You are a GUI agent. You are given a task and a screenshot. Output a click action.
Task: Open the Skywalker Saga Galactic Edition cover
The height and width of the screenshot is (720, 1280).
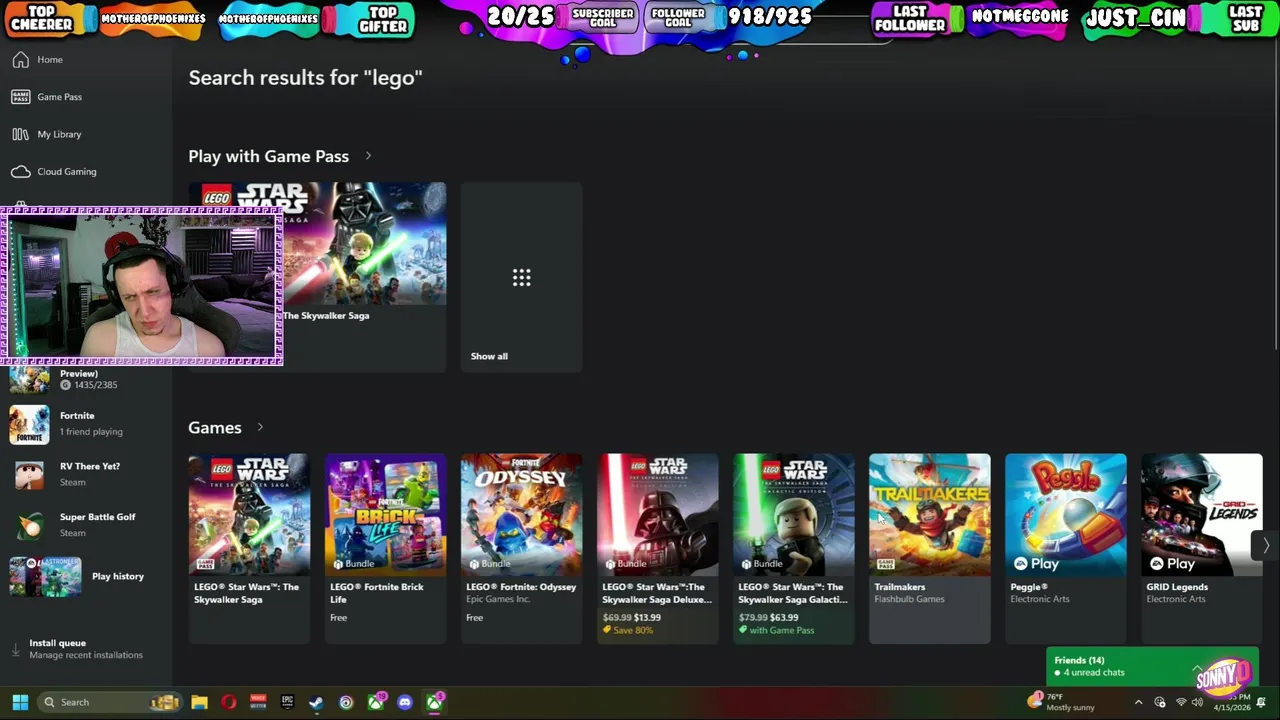coord(793,515)
